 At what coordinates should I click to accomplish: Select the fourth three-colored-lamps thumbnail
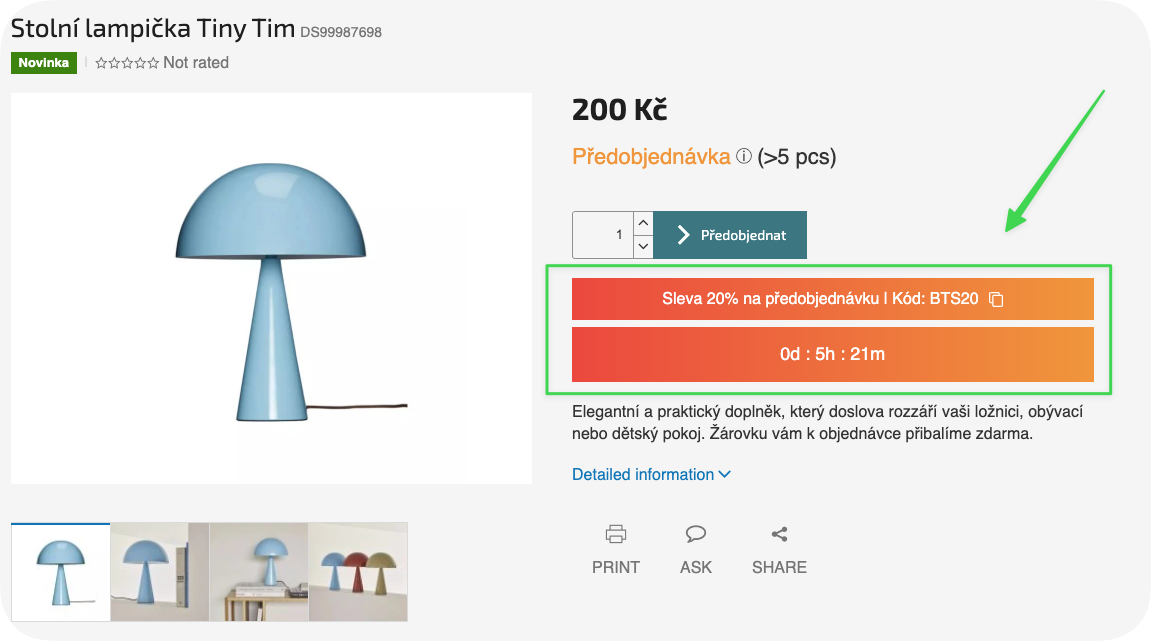358,572
